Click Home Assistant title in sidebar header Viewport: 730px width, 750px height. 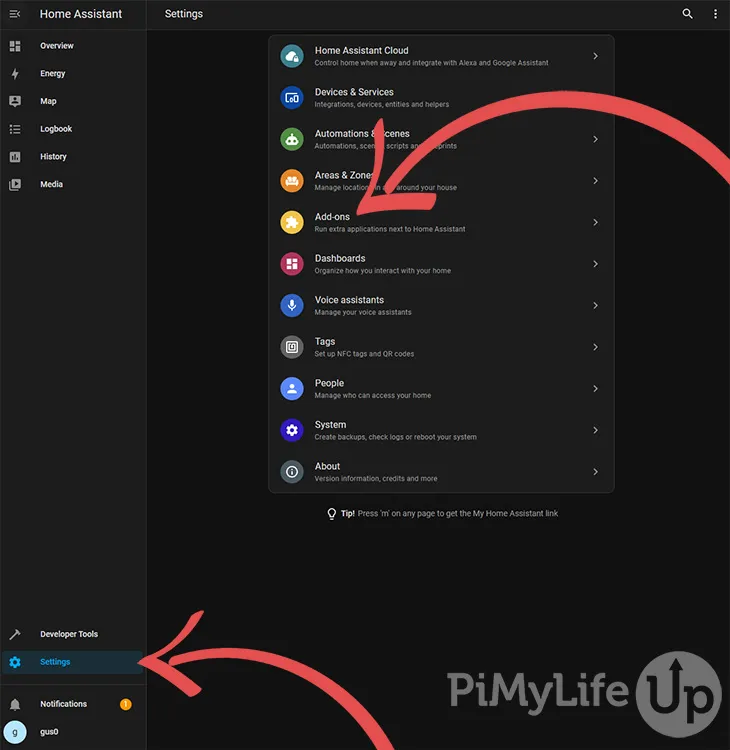pos(81,14)
